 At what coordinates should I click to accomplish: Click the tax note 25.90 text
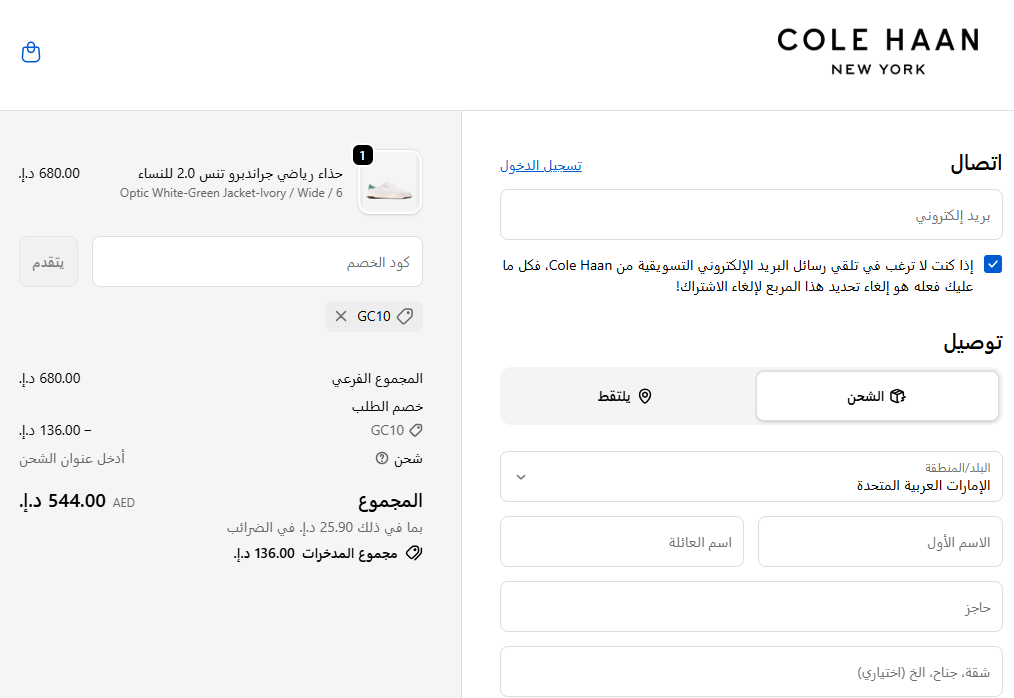coord(325,527)
